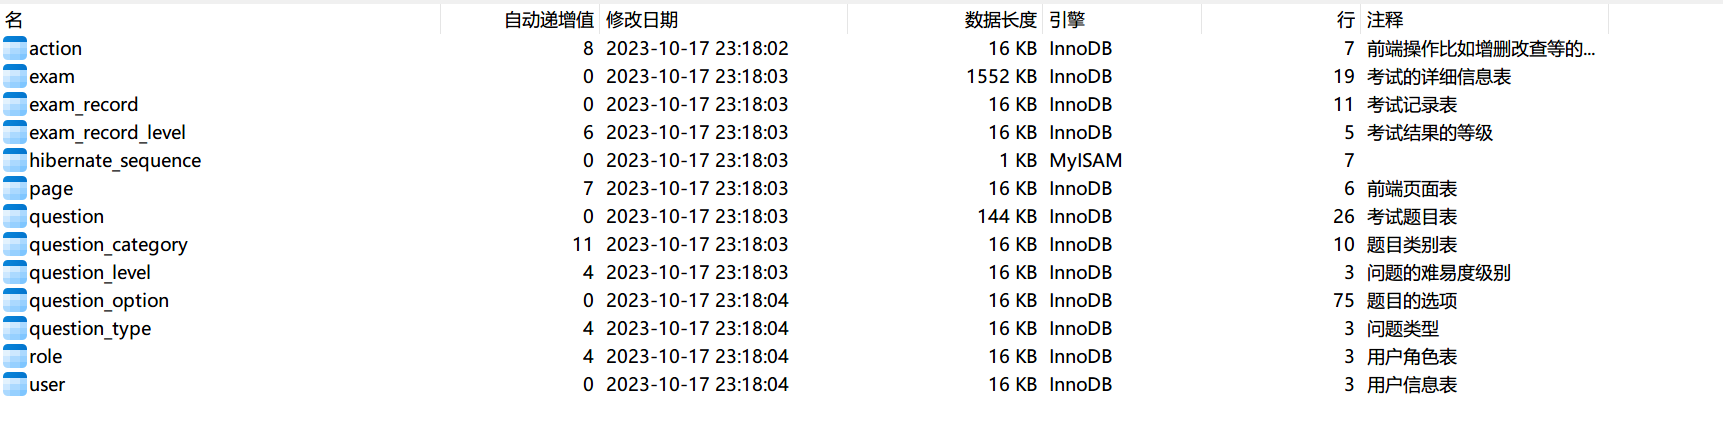1723x426 pixels.
Task: Click the table icon beside action
Action: pyautogui.click(x=15, y=48)
